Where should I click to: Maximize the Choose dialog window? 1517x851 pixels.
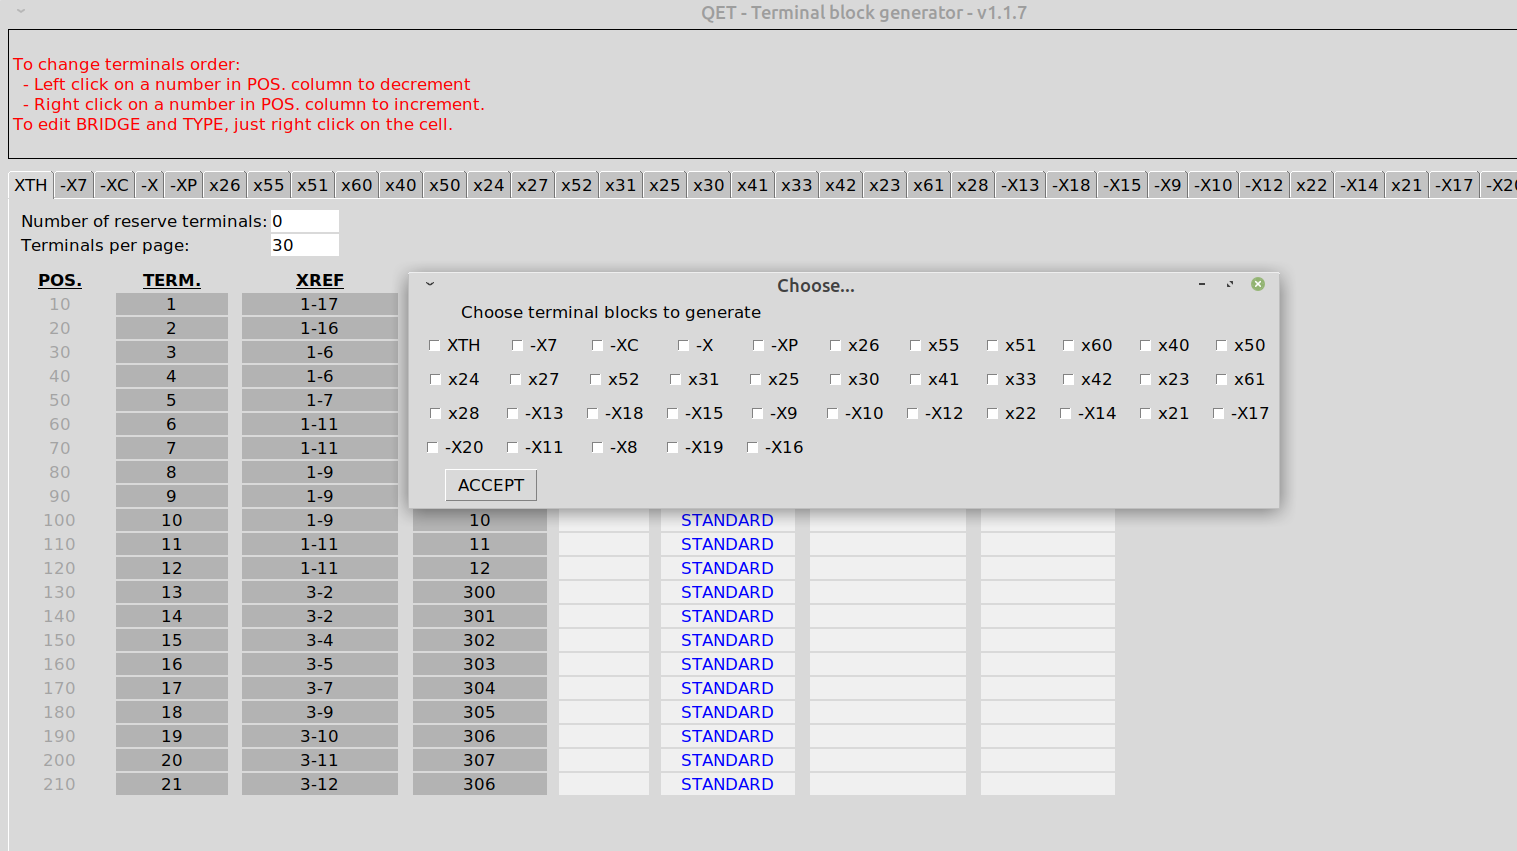1230,285
